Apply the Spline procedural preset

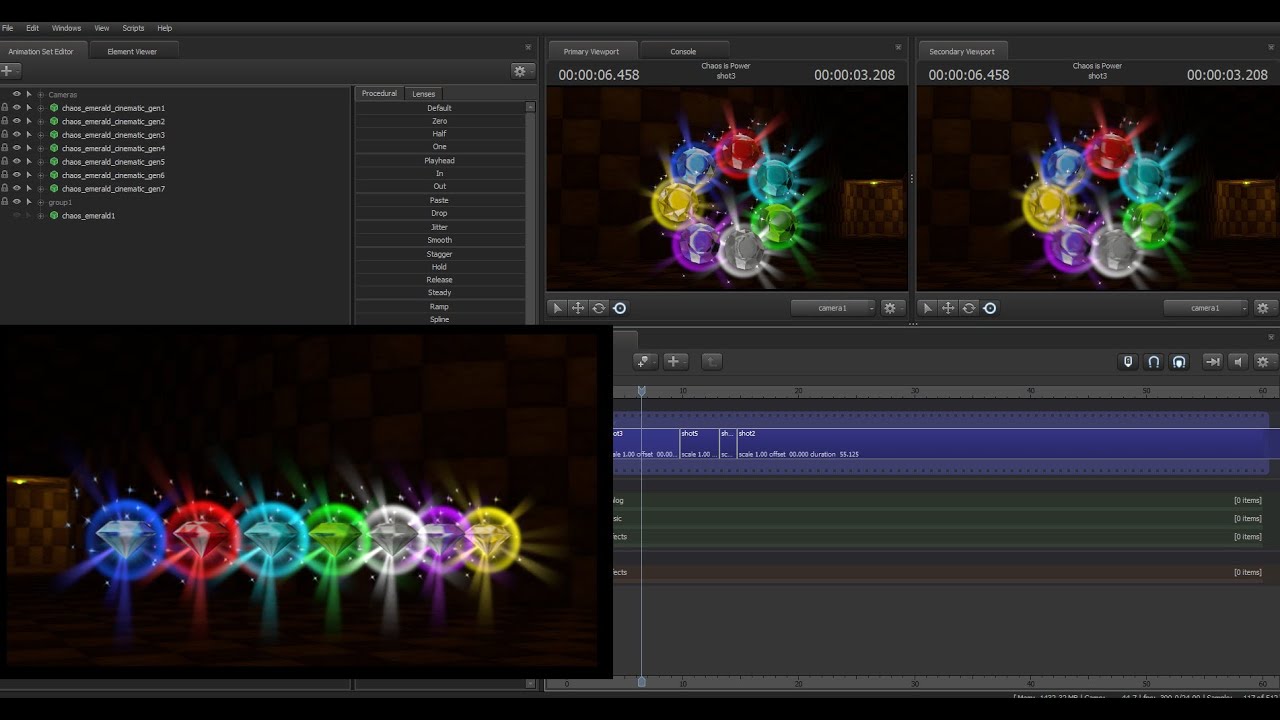click(x=439, y=319)
